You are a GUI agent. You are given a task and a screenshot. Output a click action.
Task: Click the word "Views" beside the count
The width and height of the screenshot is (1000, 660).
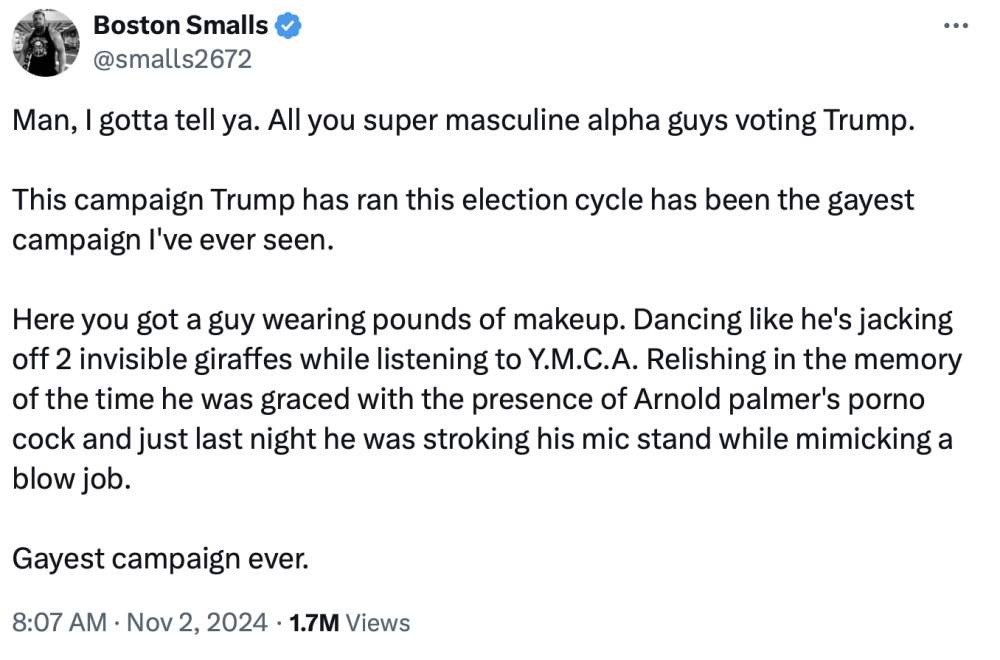click(x=379, y=622)
